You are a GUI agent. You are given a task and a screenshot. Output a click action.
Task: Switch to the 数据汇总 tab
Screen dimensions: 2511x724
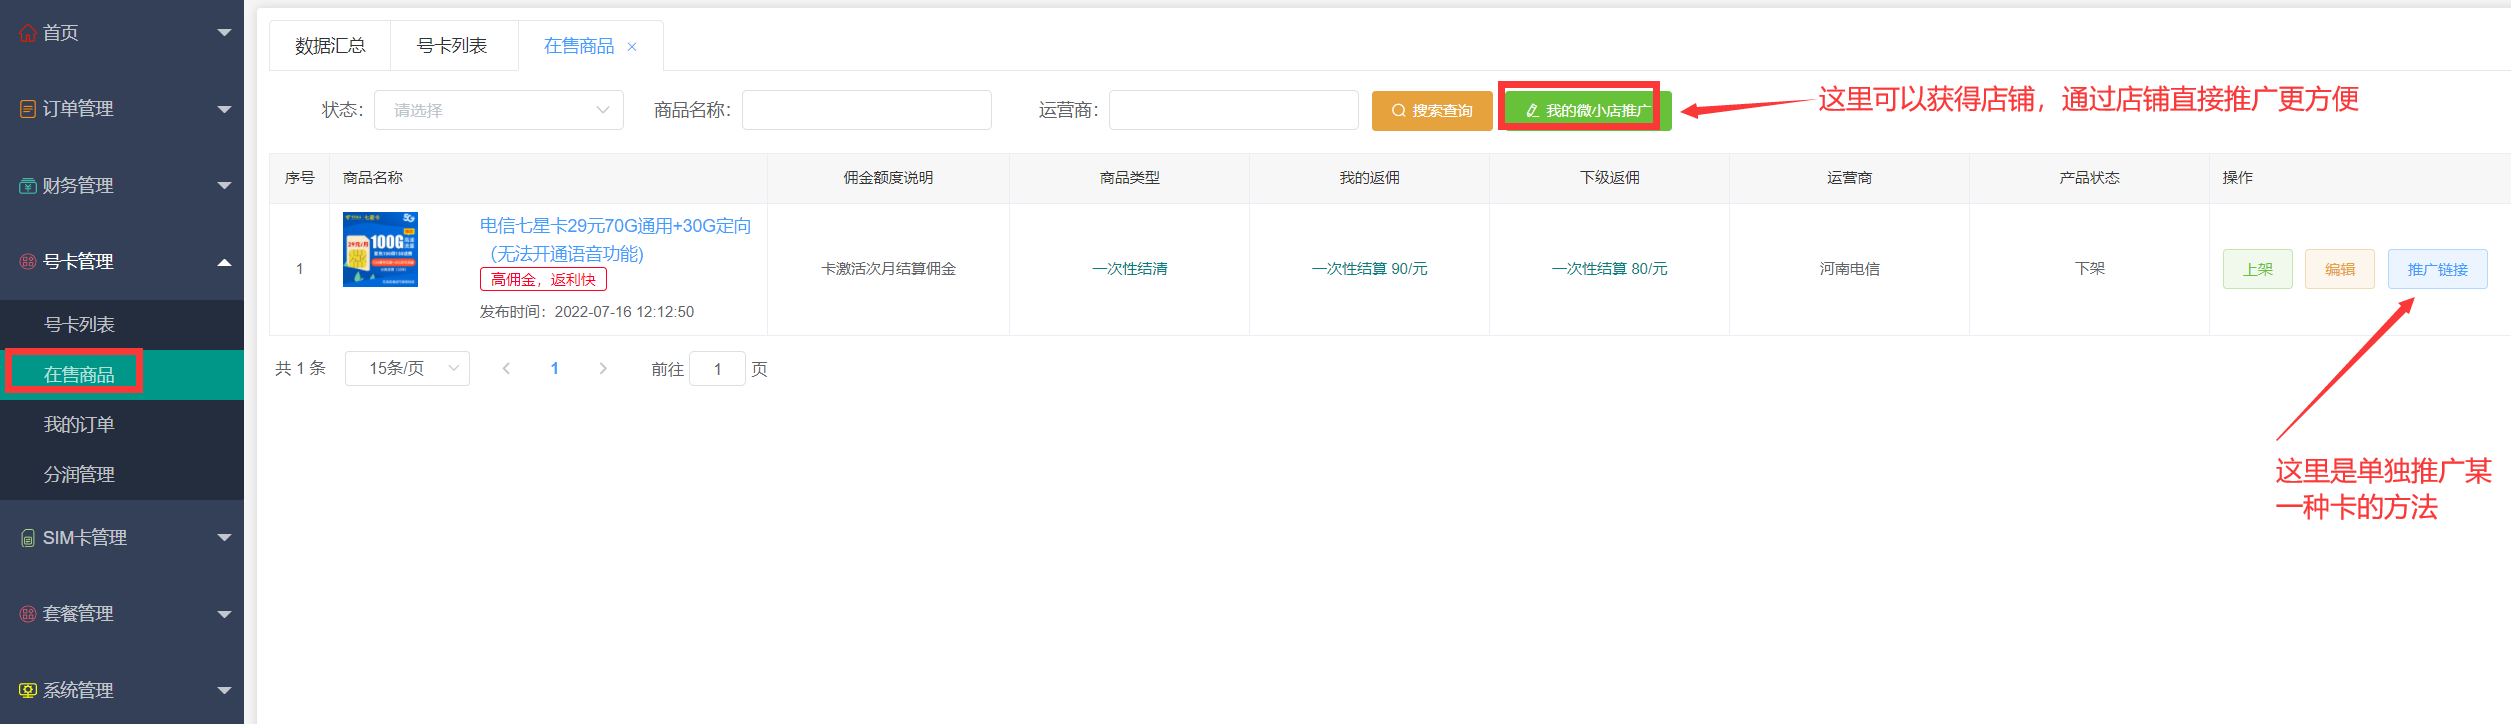(330, 46)
